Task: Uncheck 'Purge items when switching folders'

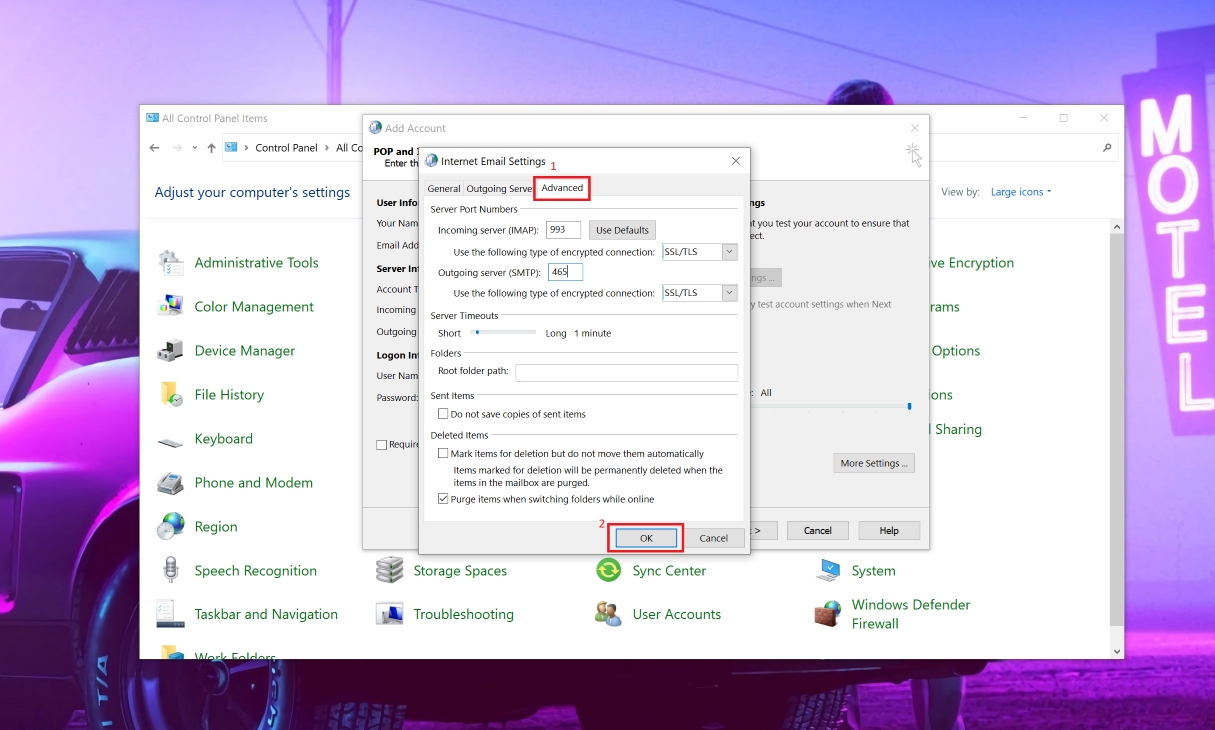Action: [443, 499]
